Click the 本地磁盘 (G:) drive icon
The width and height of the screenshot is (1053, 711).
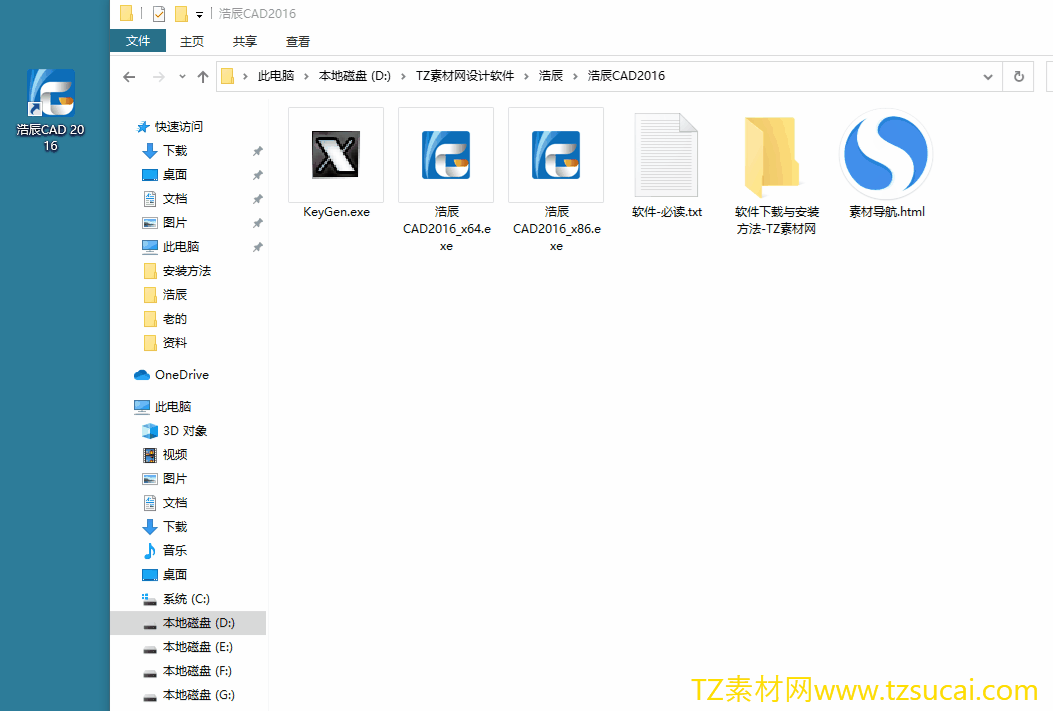pos(150,697)
